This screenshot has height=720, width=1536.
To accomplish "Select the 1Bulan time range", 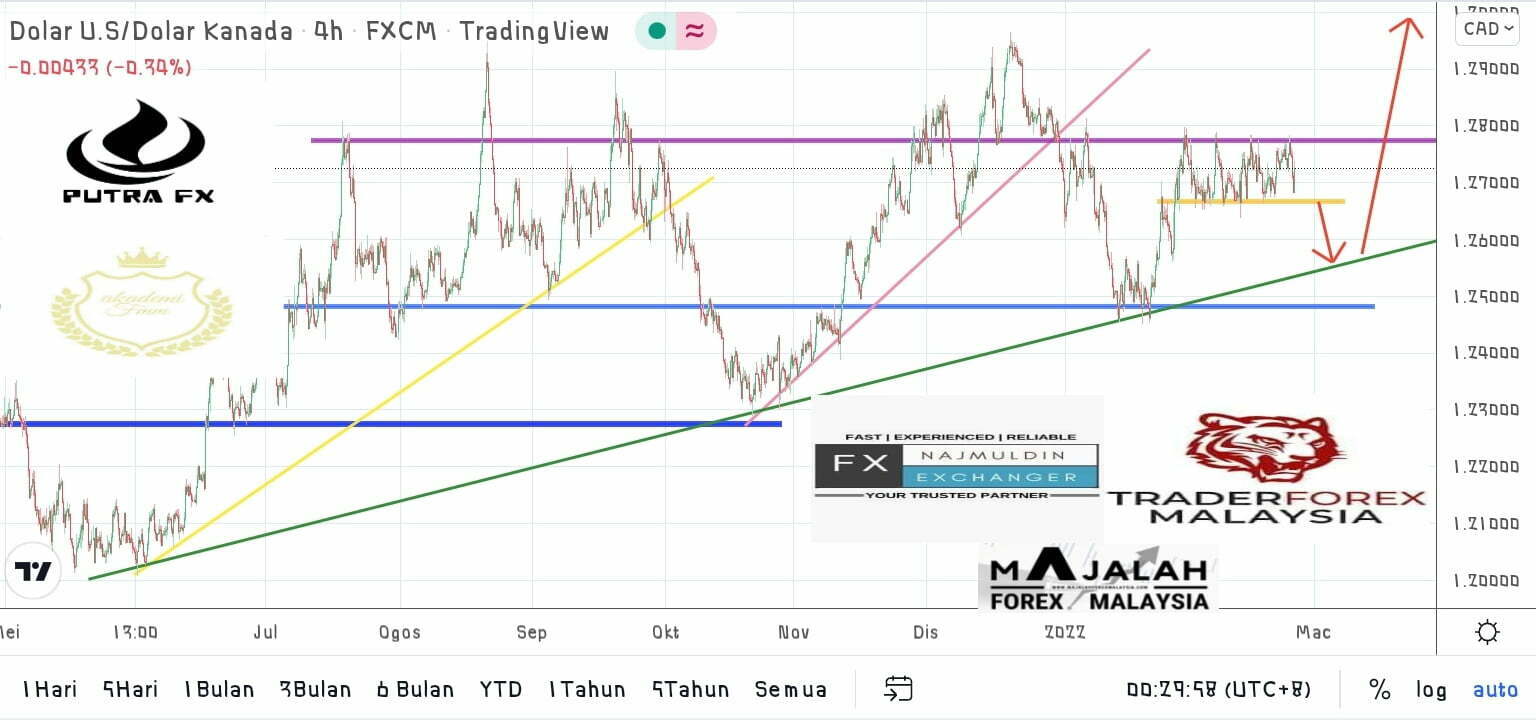I will coord(218,689).
